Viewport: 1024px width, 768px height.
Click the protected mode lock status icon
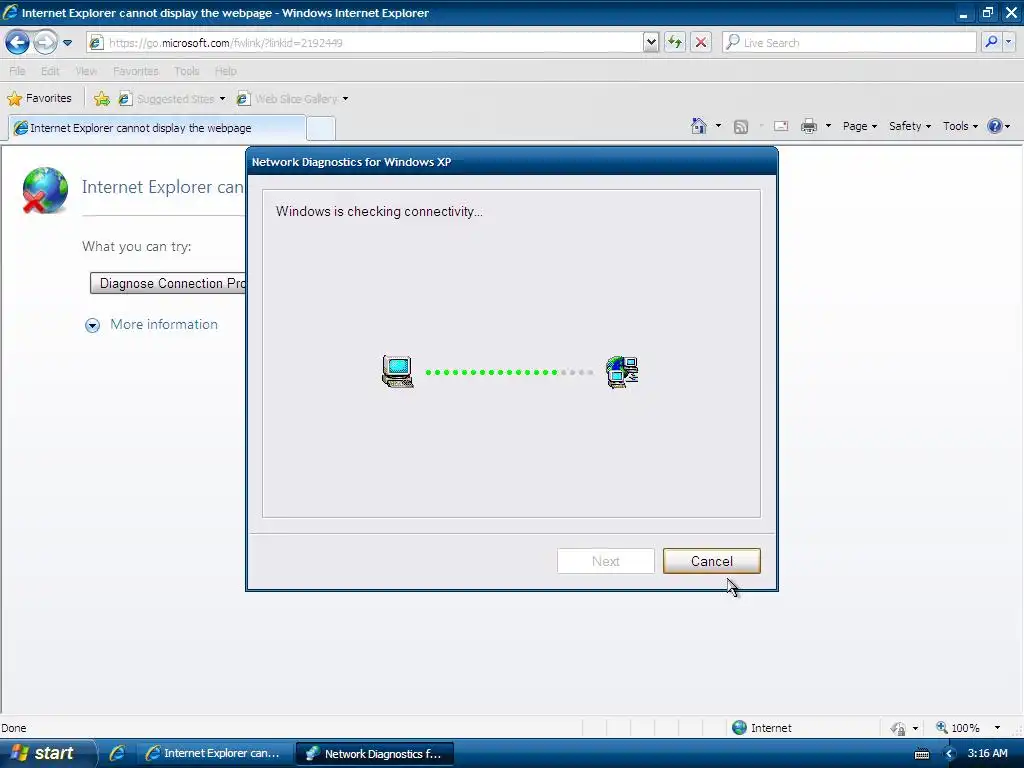click(898, 728)
